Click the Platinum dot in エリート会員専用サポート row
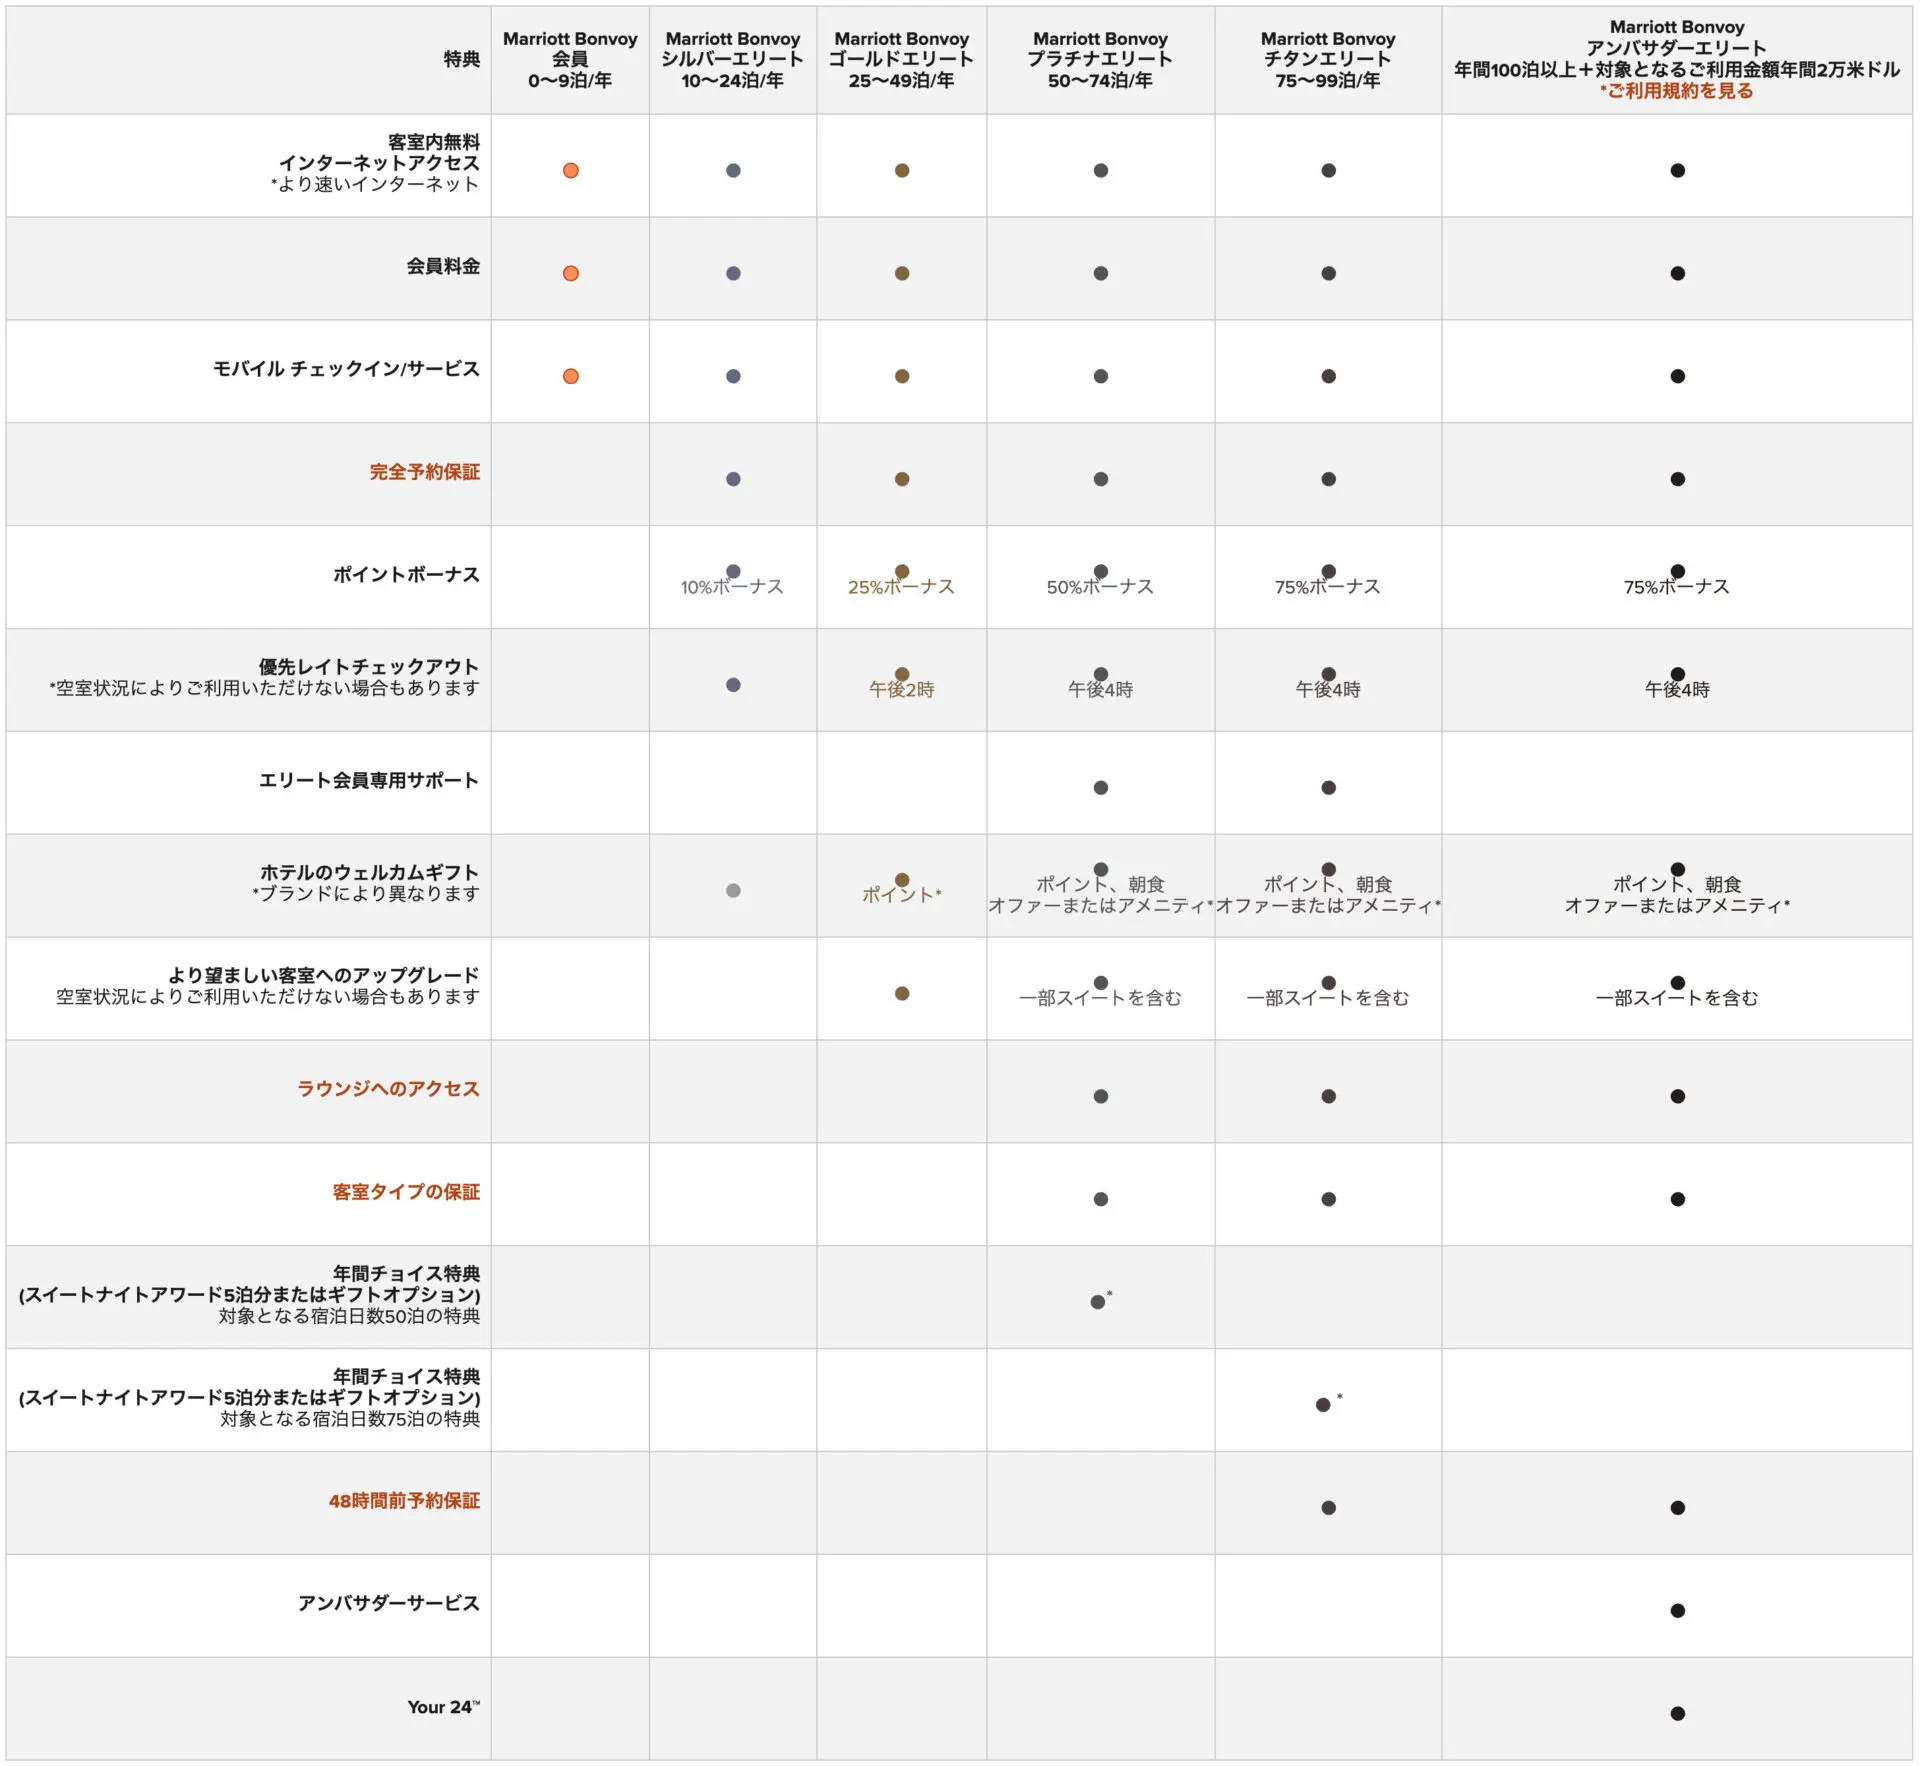 coord(1100,788)
